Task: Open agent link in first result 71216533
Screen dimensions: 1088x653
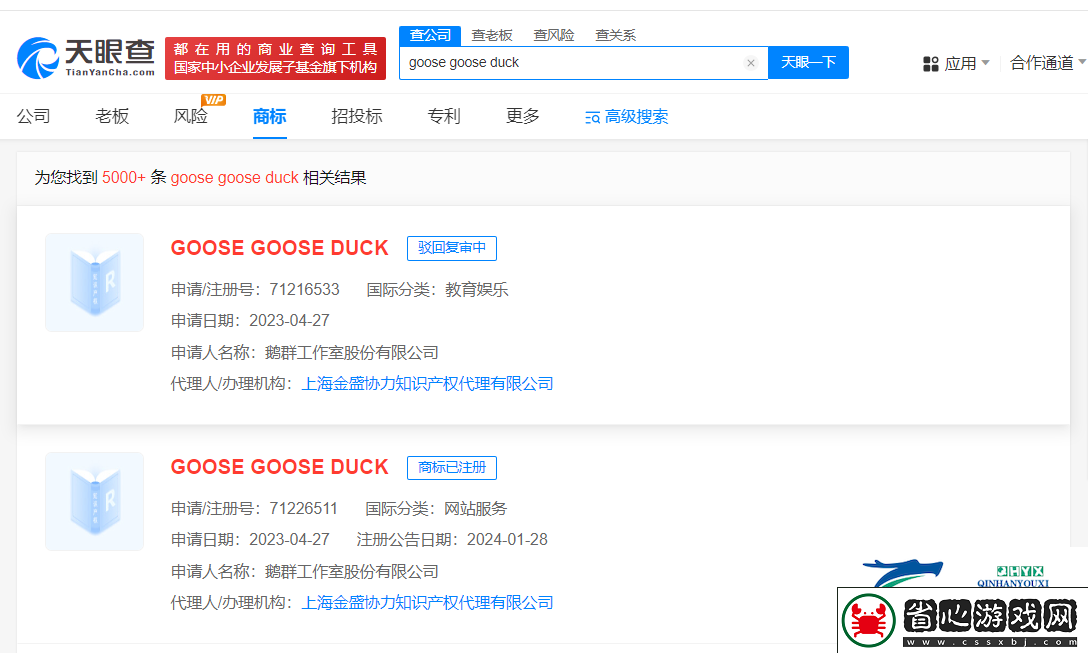Action: point(427,384)
